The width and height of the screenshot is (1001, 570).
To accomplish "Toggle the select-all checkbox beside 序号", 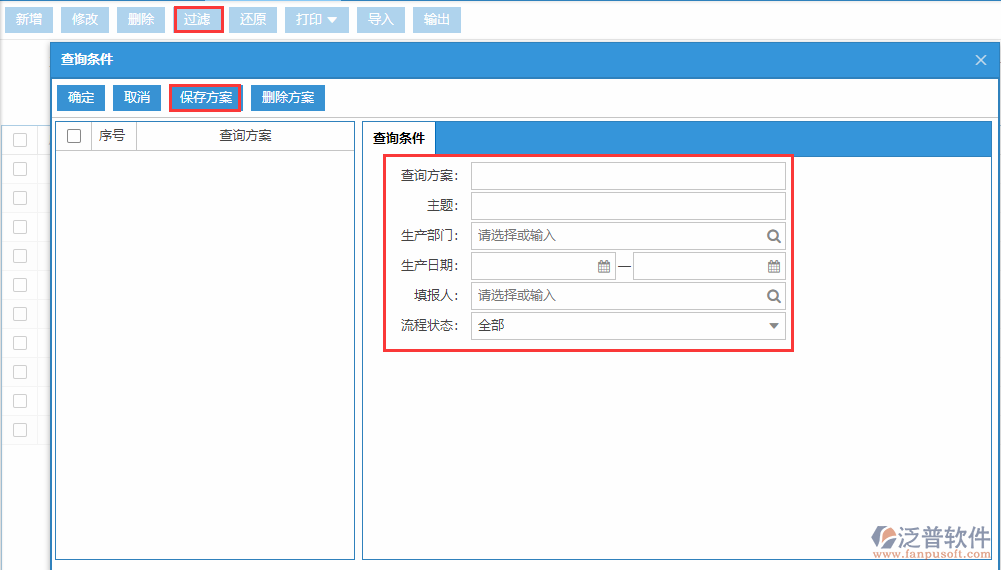I will coord(74,136).
